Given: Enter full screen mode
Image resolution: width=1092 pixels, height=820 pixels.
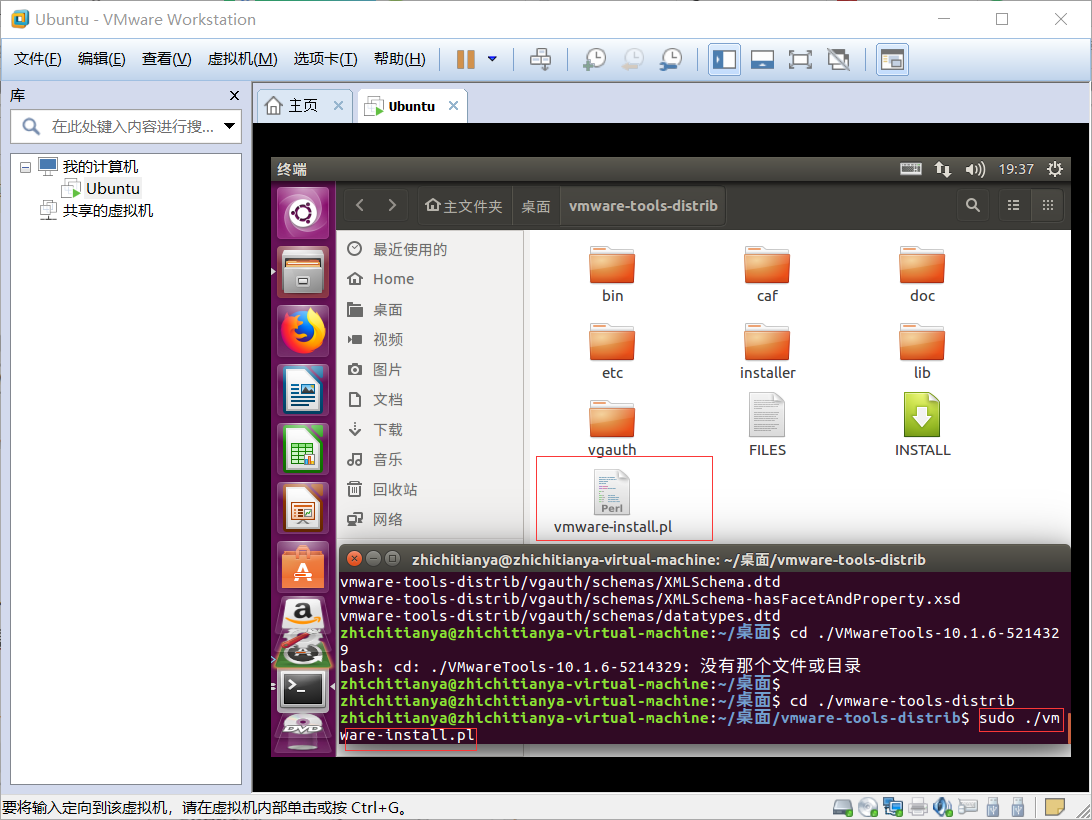Looking at the screenshot, I should coord(800,59).
